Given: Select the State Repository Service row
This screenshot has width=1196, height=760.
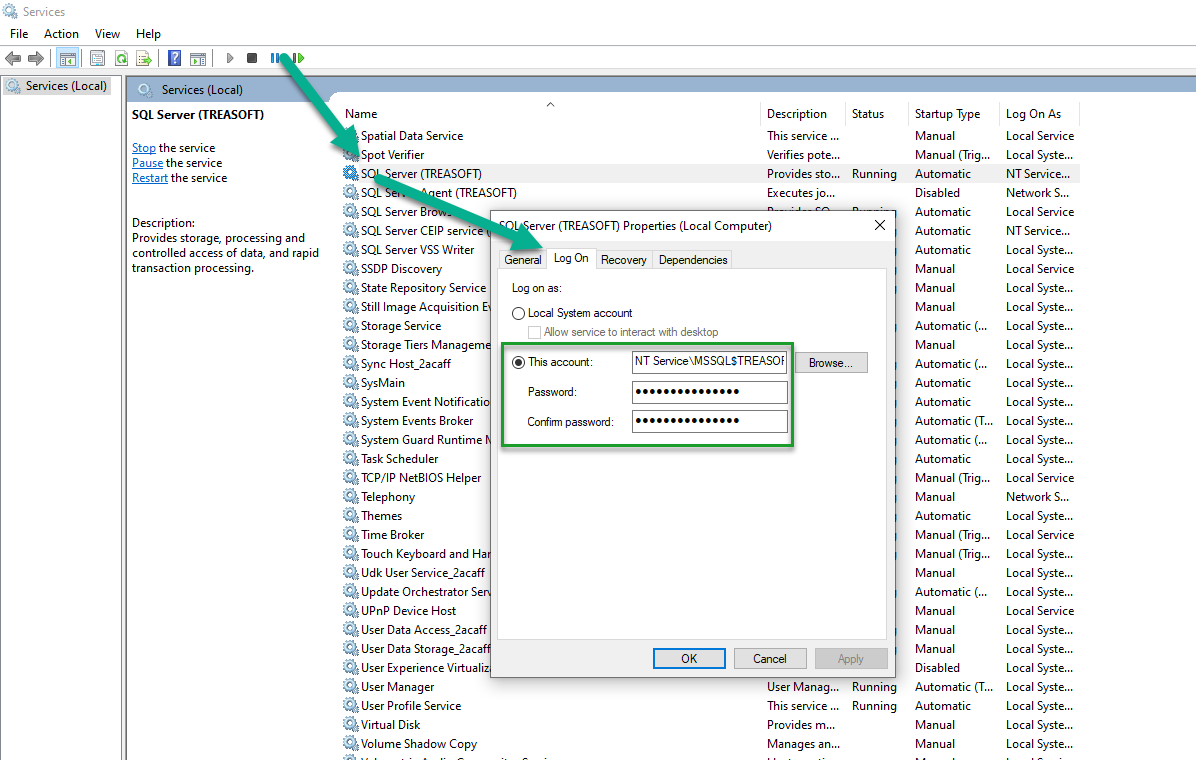Looking at the screenshot, I should point(423,288).
